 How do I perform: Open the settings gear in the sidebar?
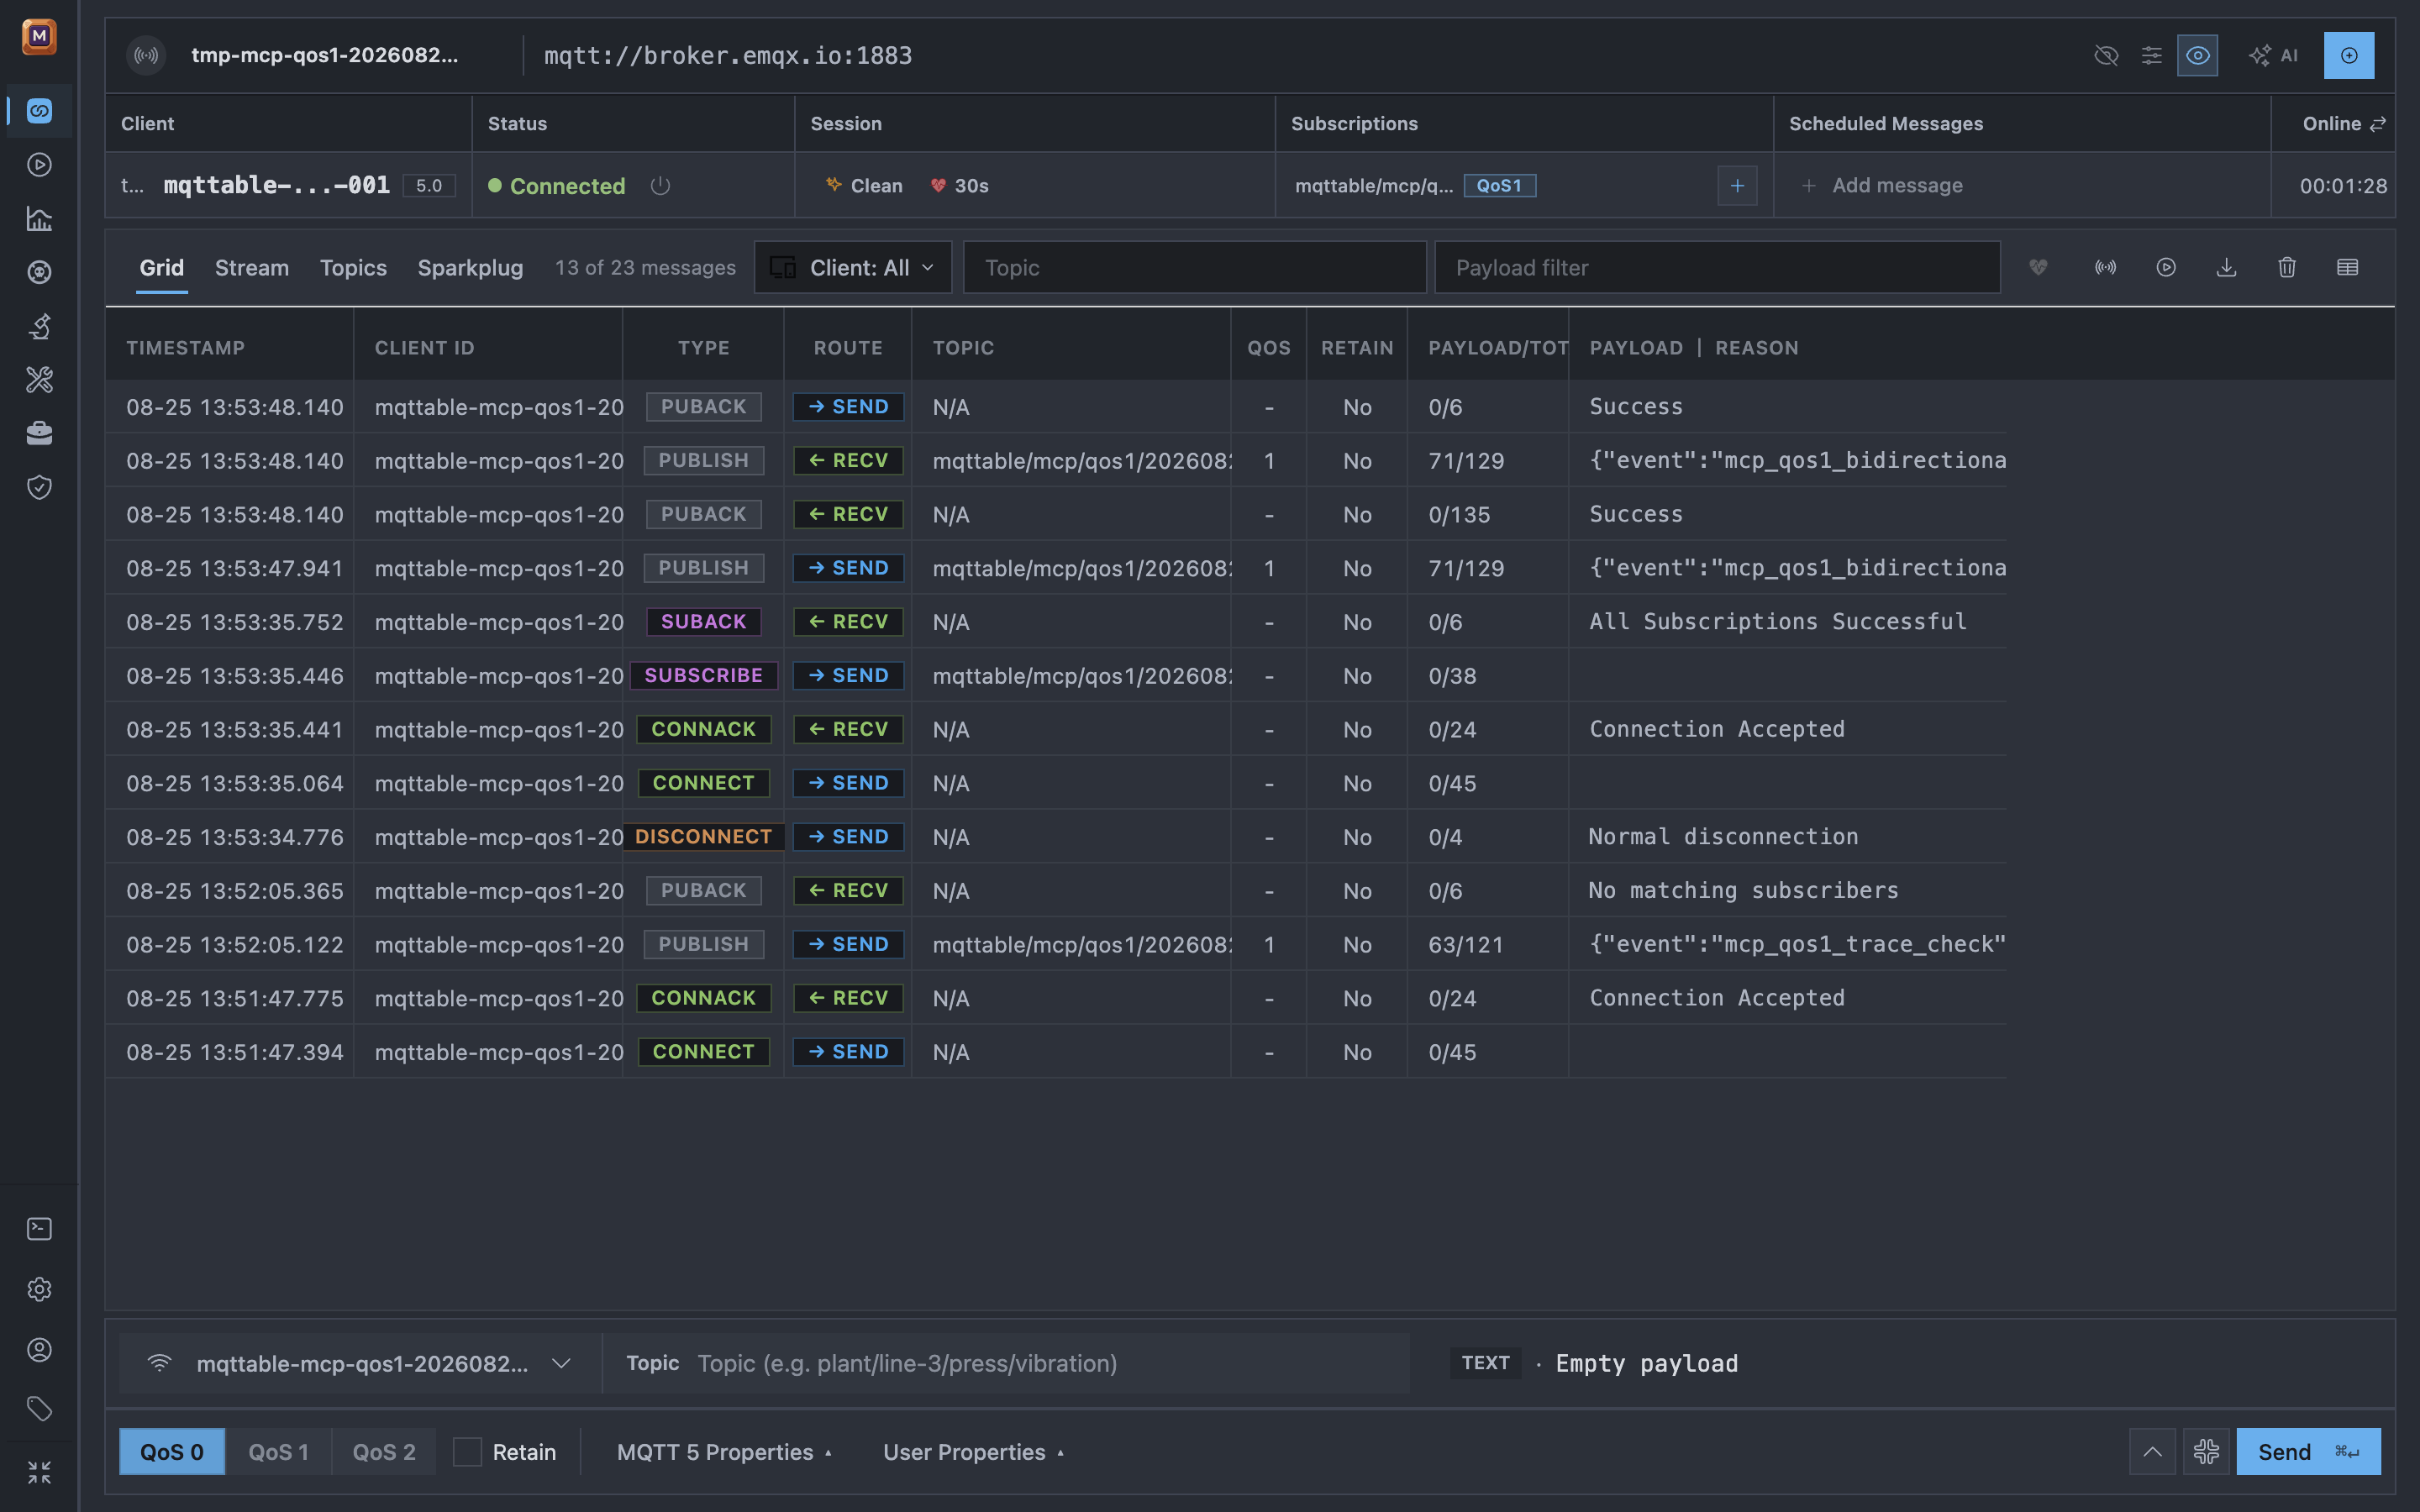point(39,1289)
